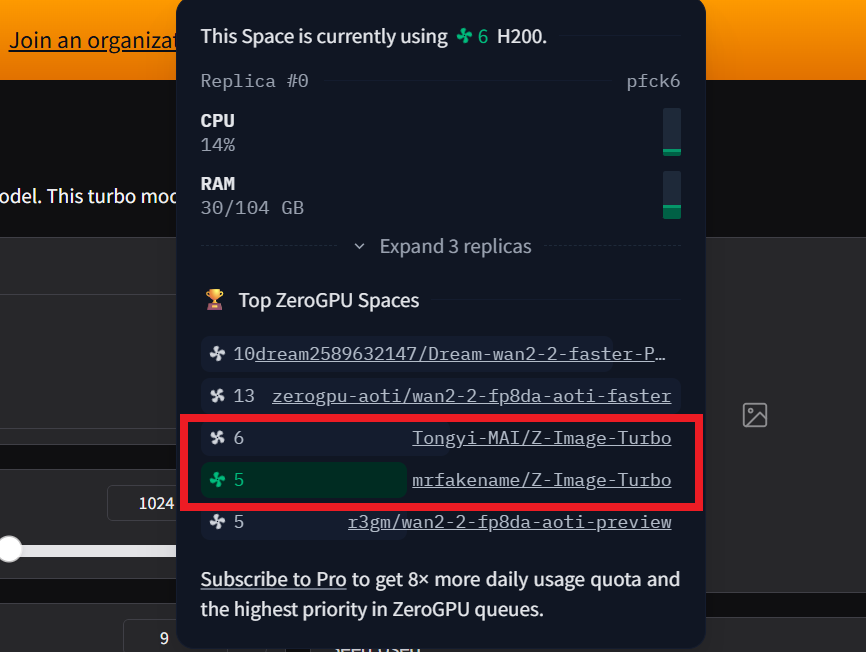Open dream2589632147/Dream-wan2-2-faster Space link
Viewport: 866px width, 652px height.
click(x=460, y=354)
